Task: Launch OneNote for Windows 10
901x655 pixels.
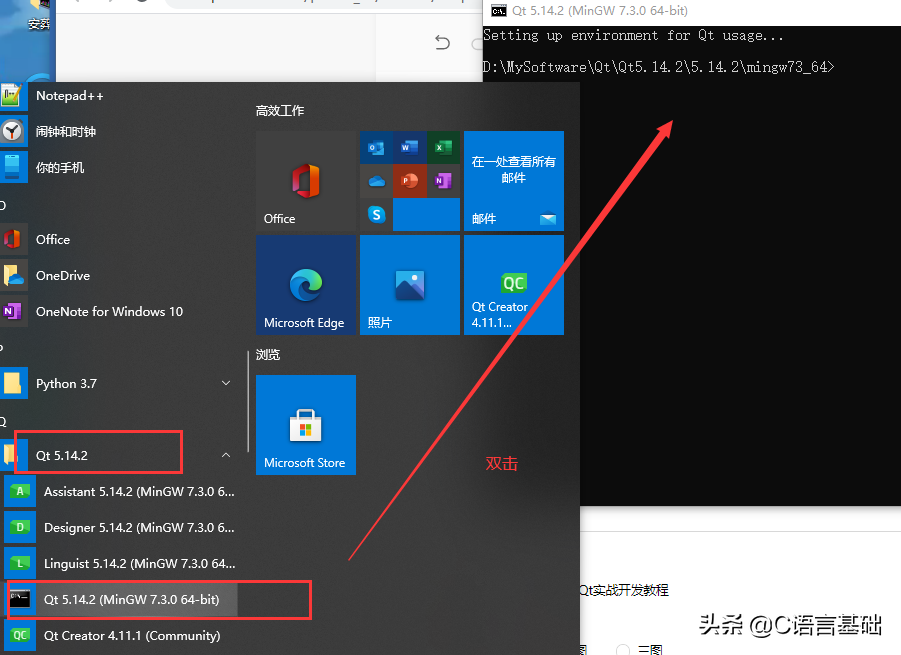Action: pyautogui.click(x=118, y=311)
